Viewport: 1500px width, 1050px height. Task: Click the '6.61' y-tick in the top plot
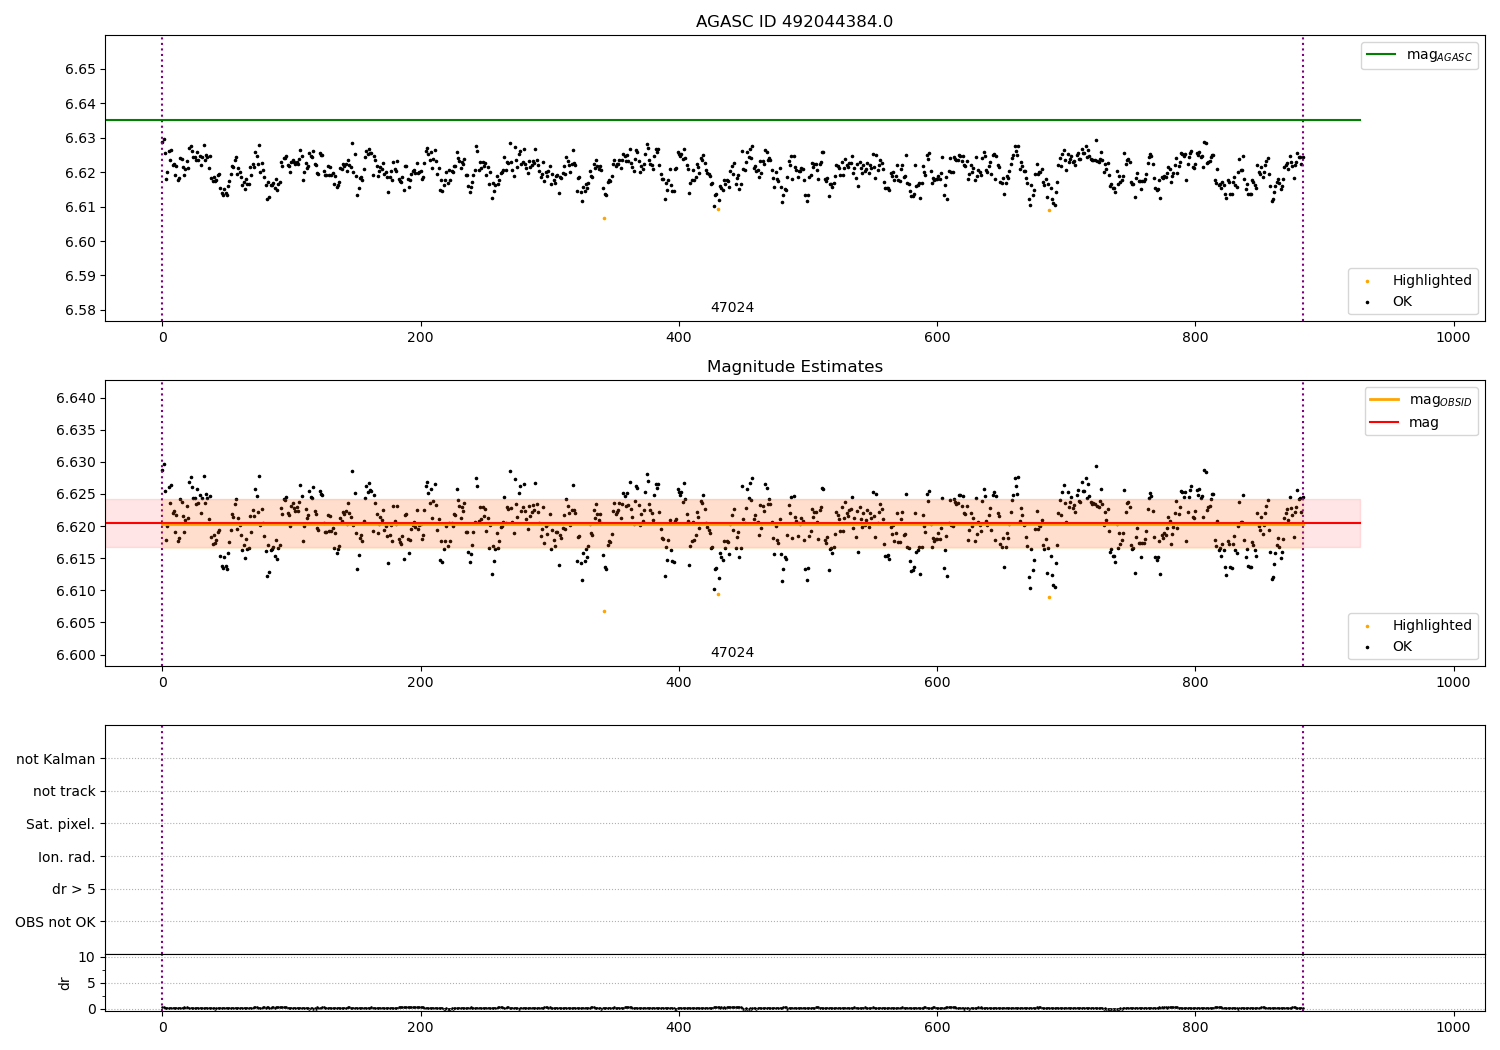click(x=81, y=208)
